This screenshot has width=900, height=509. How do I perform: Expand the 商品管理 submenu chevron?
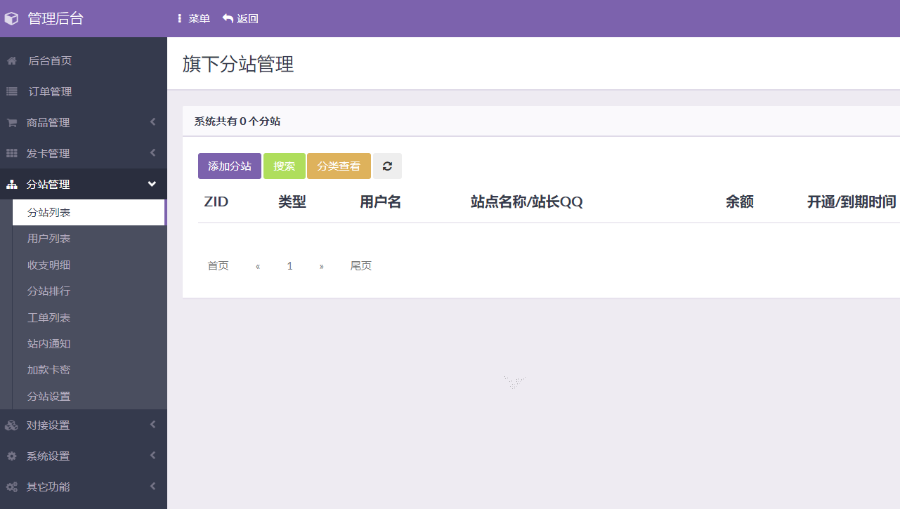tap(153, 122)
